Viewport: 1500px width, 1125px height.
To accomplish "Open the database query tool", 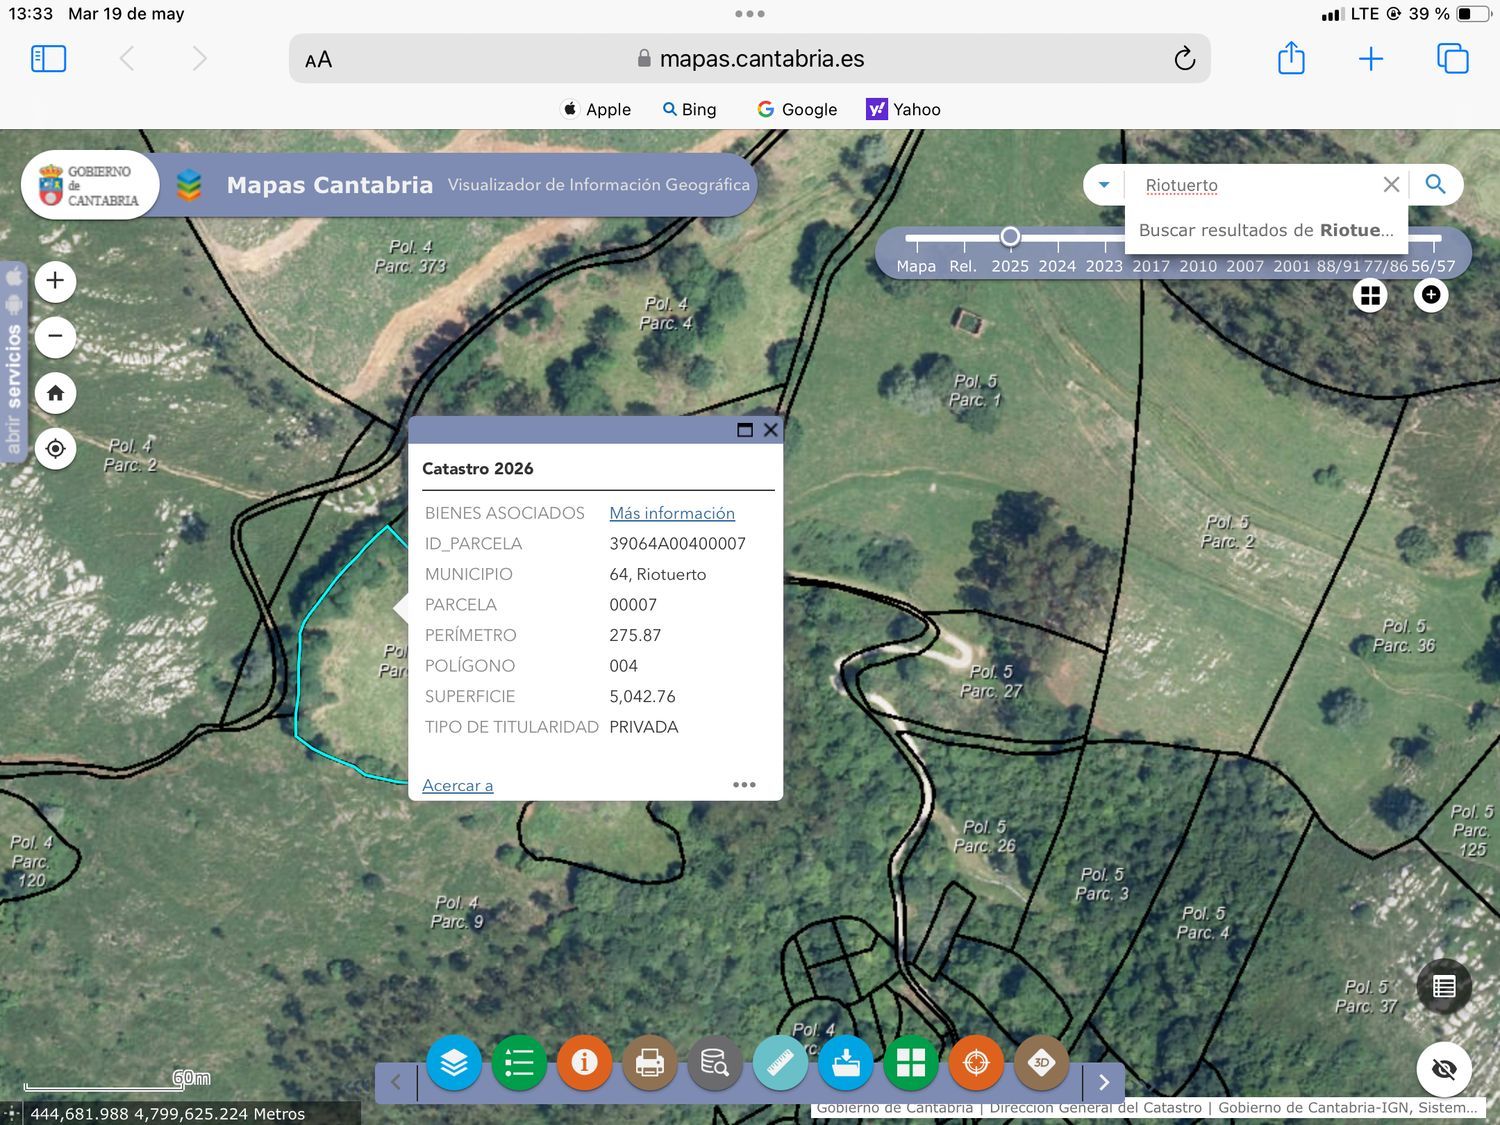I will (715, 1062).
